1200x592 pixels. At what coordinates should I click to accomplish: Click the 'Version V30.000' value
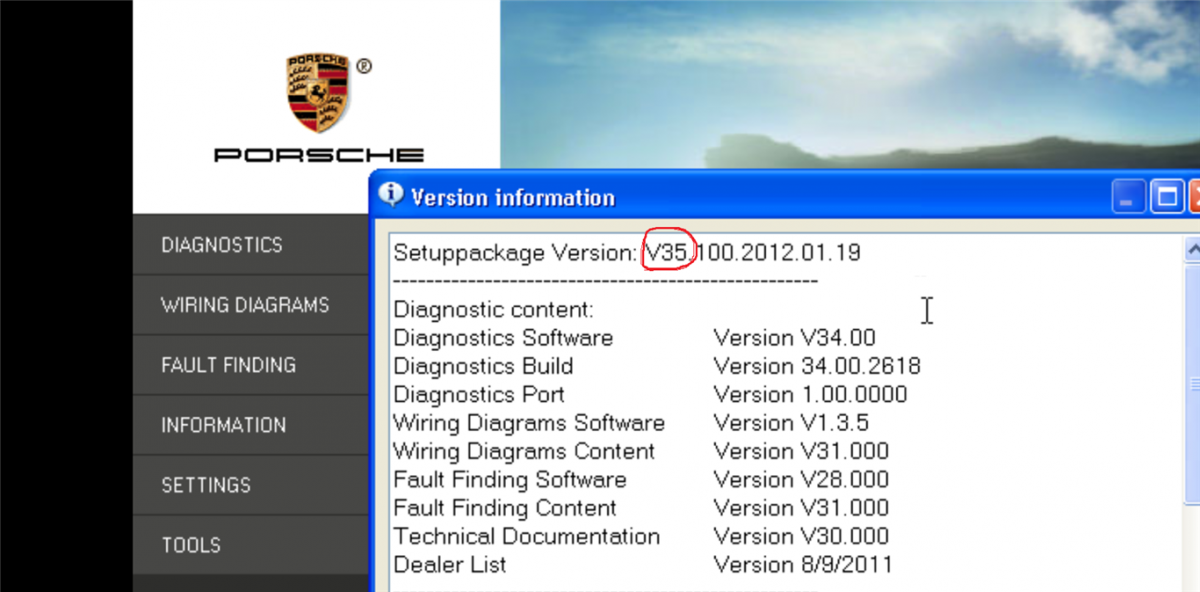click(x=801, y=536)
